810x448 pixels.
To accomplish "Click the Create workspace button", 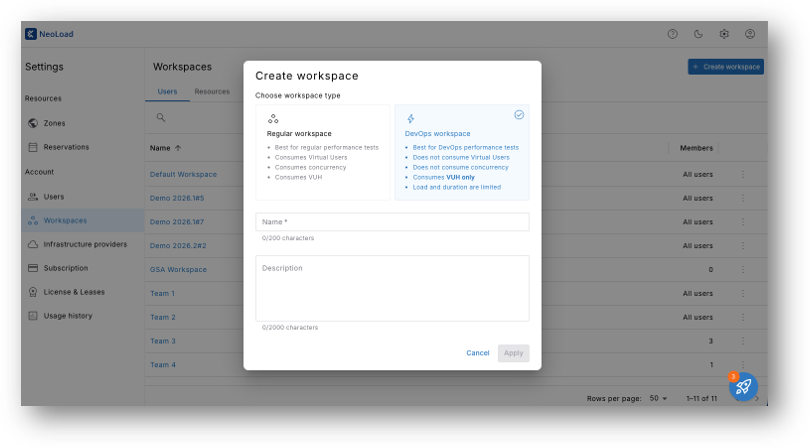I will (x=726, y=67).
